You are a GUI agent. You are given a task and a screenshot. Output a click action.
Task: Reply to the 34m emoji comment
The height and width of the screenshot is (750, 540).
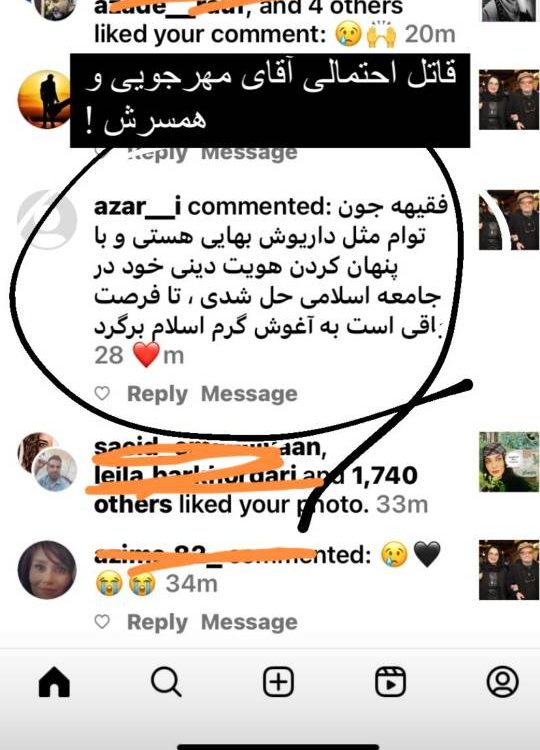click(x=157, y=622)
